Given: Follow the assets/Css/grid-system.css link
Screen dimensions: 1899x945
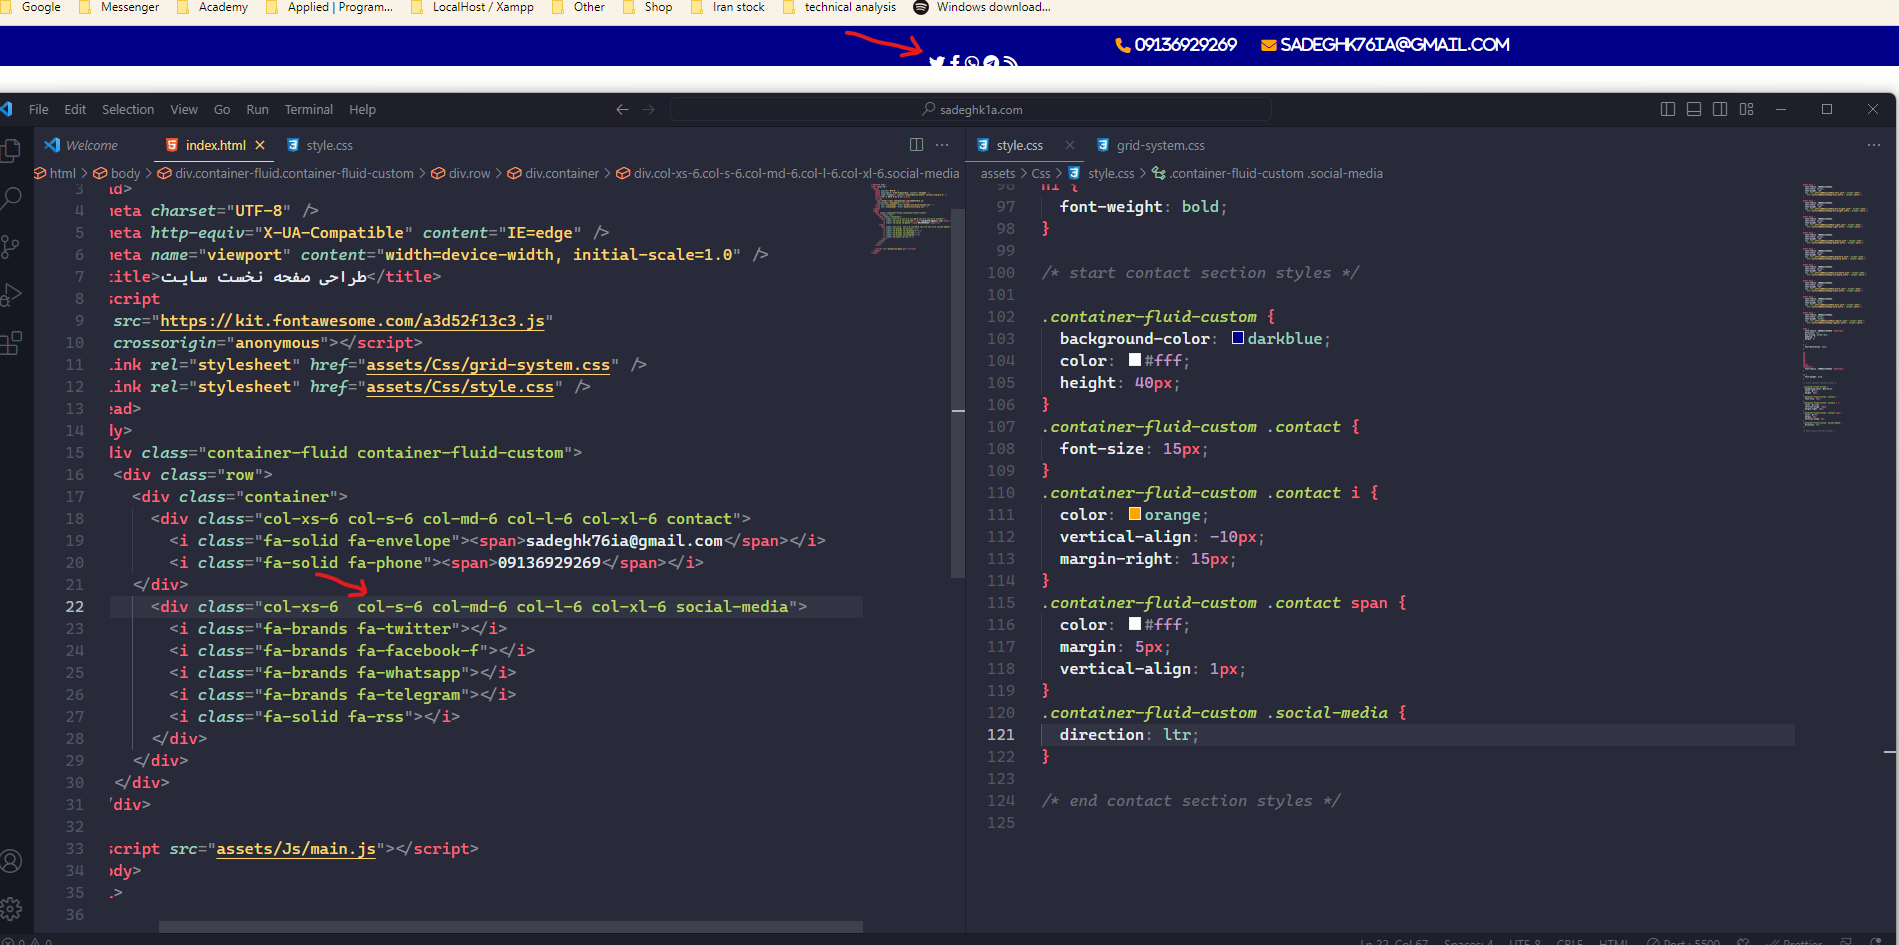Looking at the screenshot, I should [x=488, y=365].
